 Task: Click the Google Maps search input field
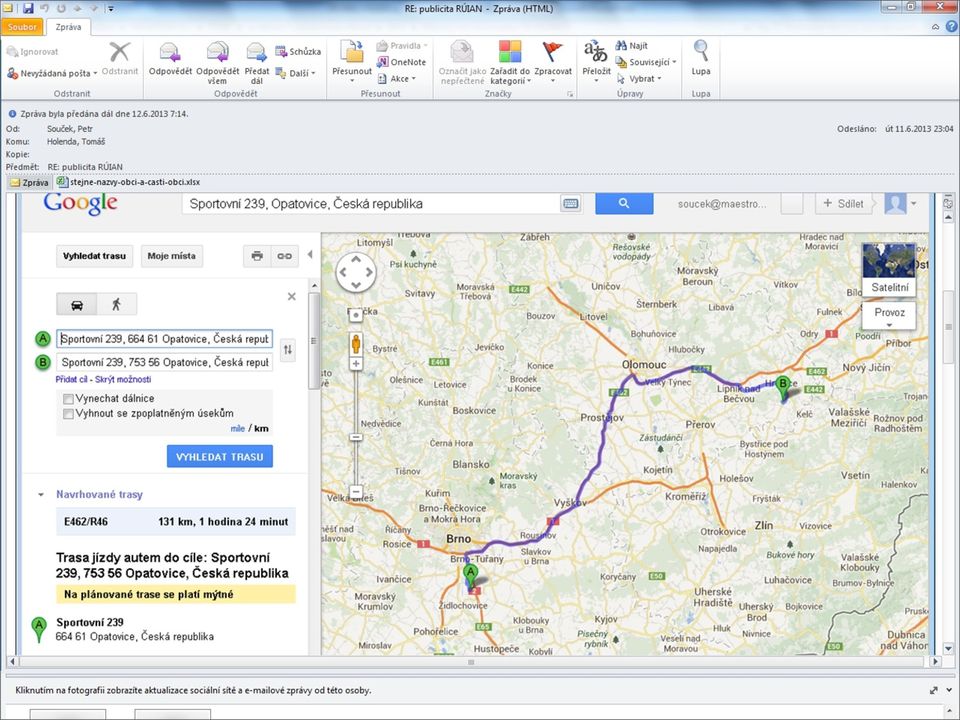coord(371,204)
